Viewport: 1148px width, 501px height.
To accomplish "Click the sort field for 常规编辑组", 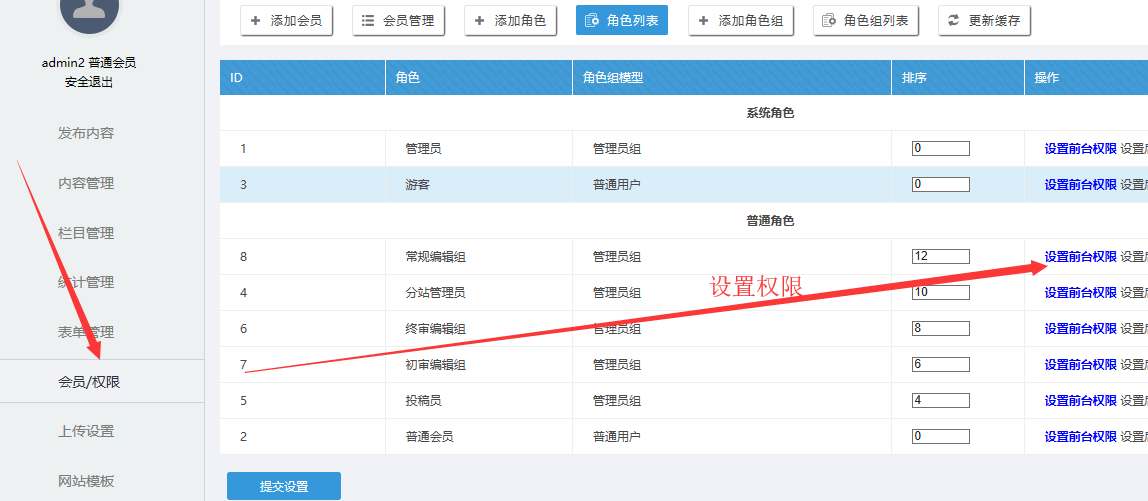I will (x=940, y=257).
